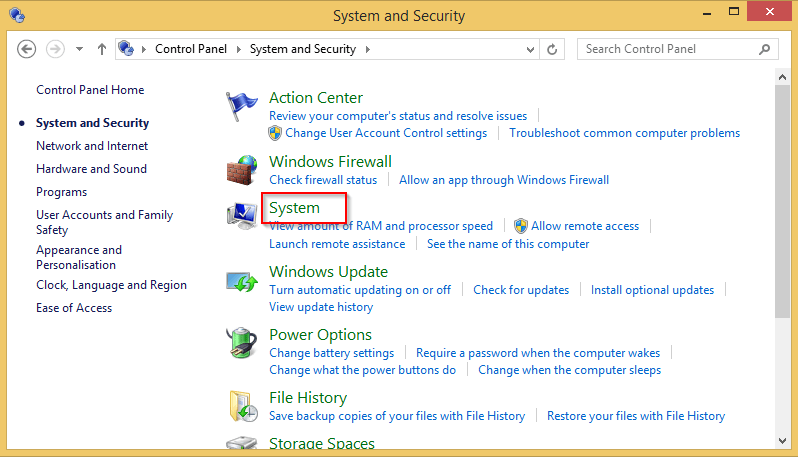Open the Windows Firewall brick wall icon

[x=241, y=169]
